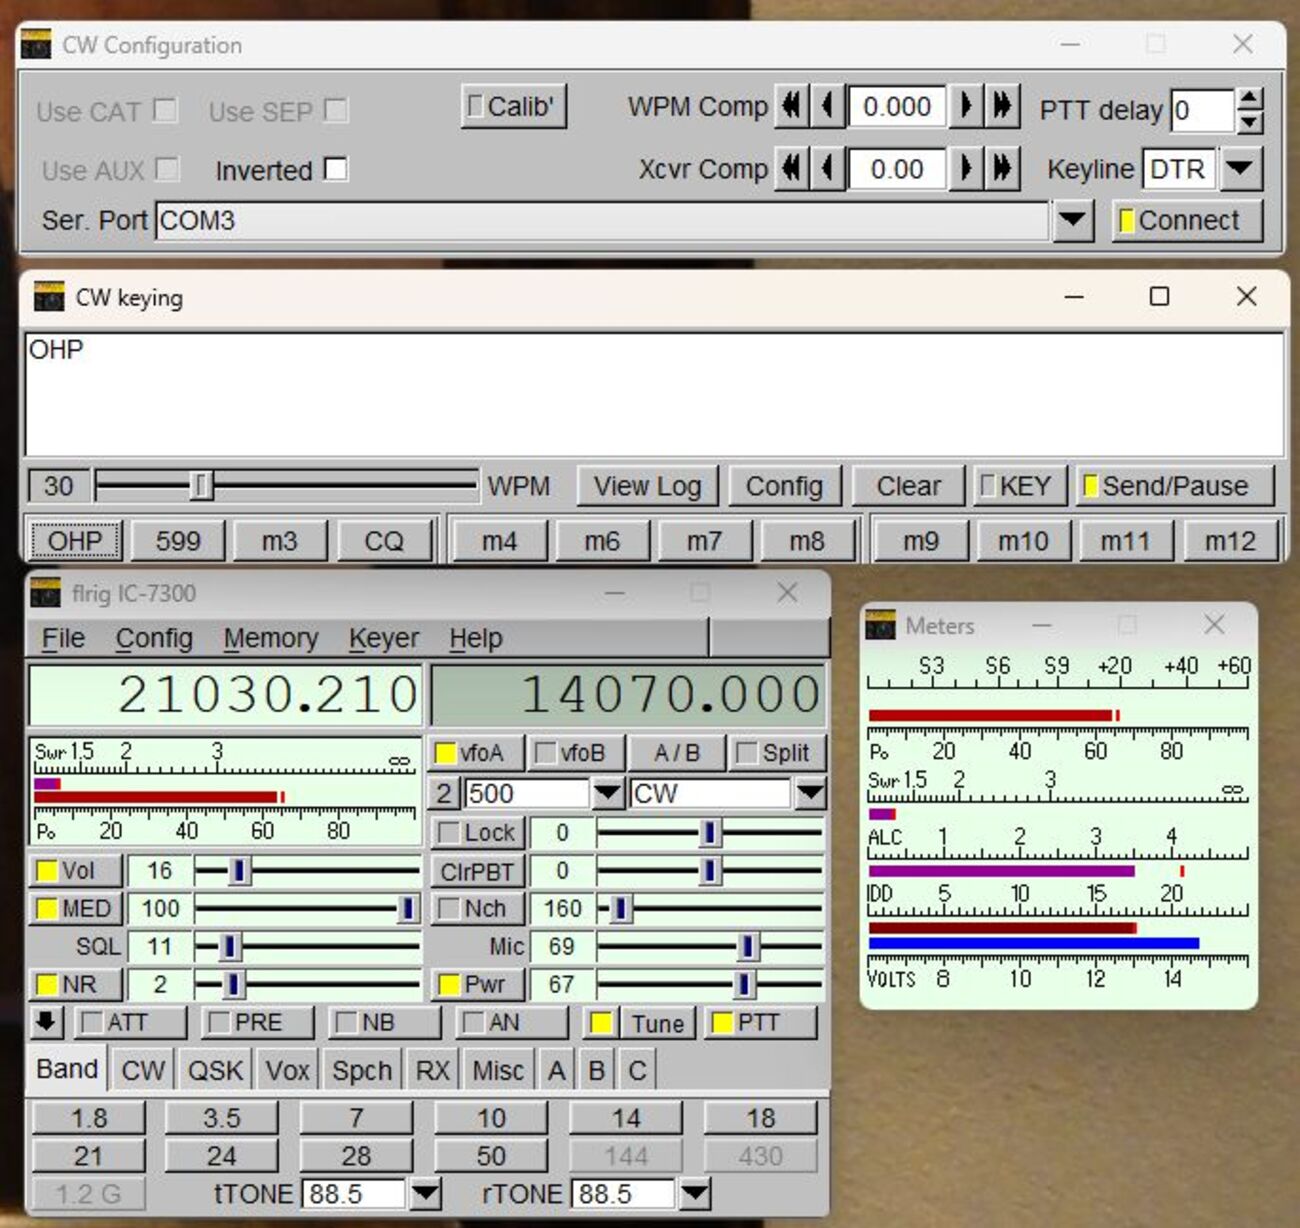The image size is (1300, 1228).
Task: Toggle Send/Pause in CW keying
Action: pos(1174,486)
